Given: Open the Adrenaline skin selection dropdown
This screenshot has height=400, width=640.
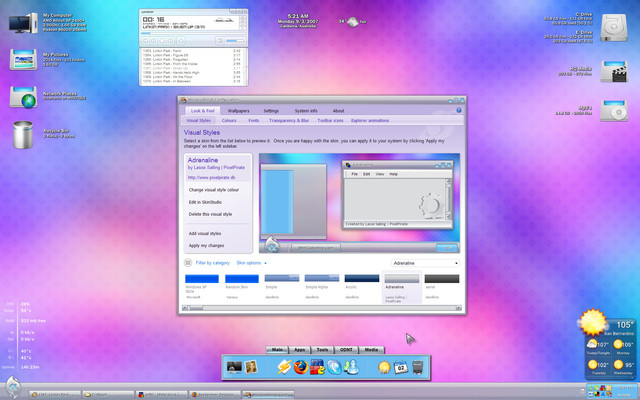Looking at the screenshot, I should [424, 263].
